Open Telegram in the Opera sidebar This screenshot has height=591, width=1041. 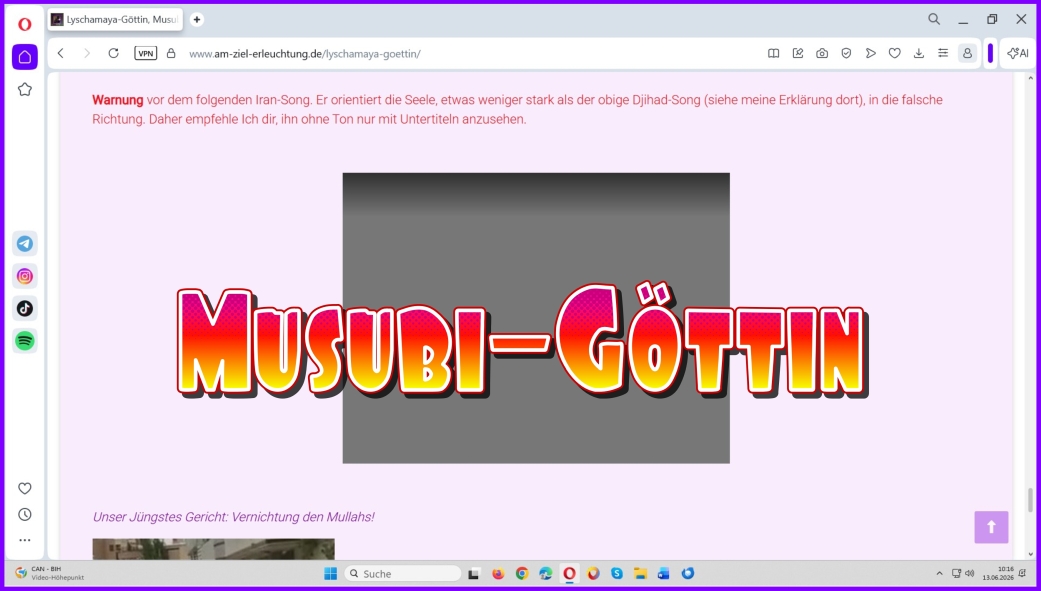click(x=25, y=244)
